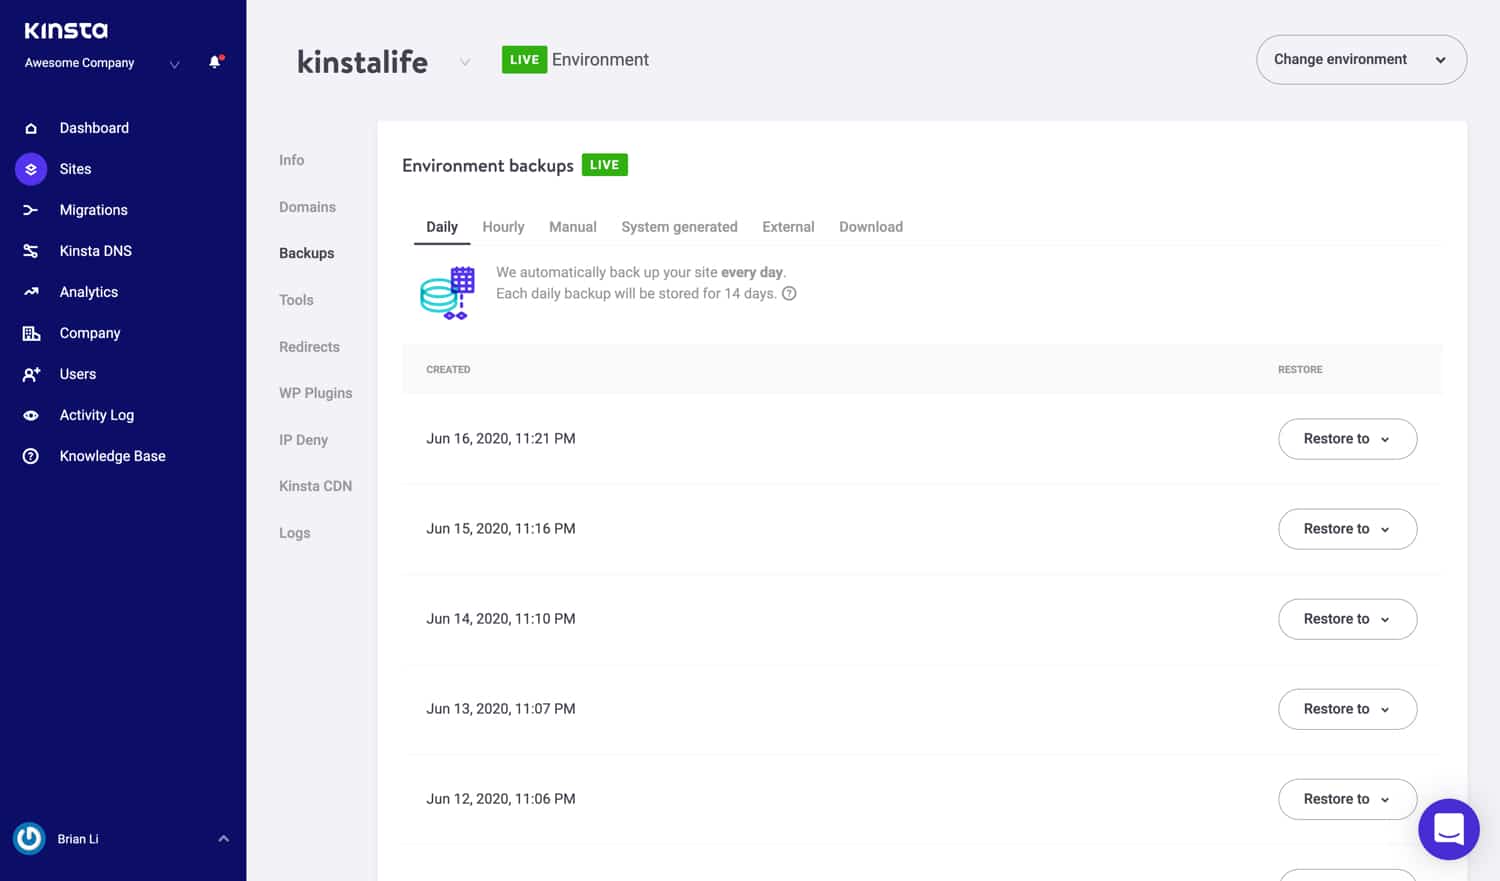The image size is (1500, 881).
Task: Open the Intercom chat bubble
Action: (x=1448, y=829)
